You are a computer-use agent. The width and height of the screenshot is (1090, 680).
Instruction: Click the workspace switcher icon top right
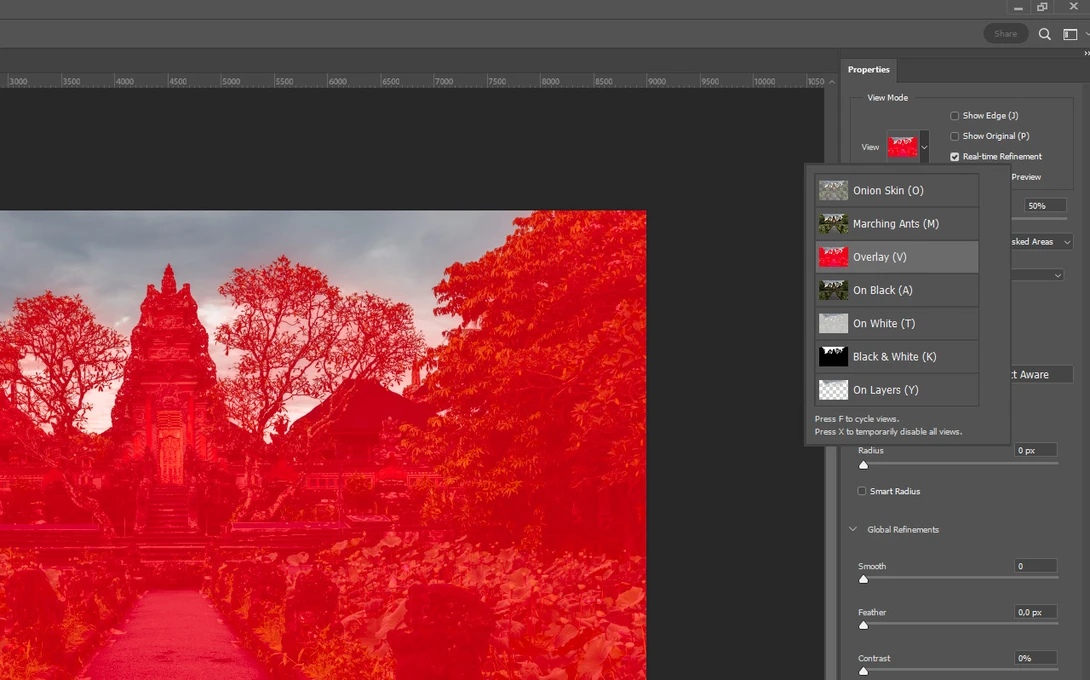(x=1069, y=33)
